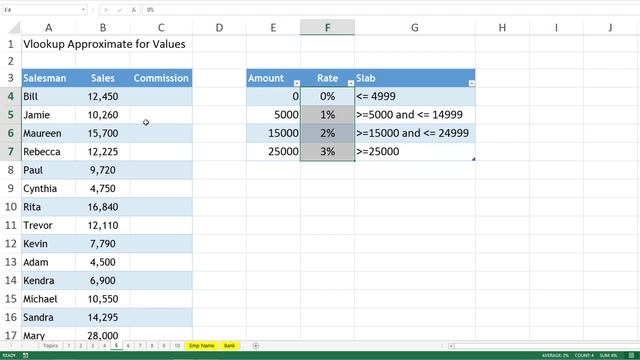Image resolution: width=640 pixels, height=360 pixels.
Task: Select the cell containing 'Kendra'
Action: 49,280
